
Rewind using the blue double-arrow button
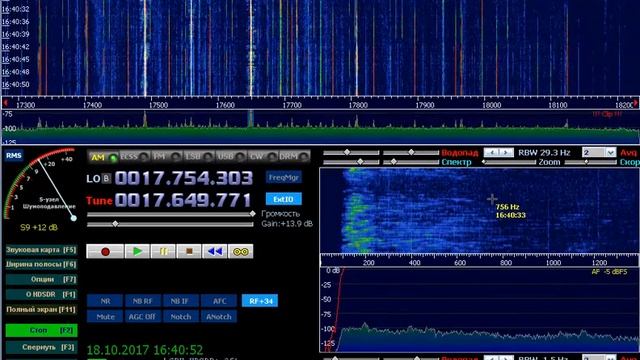(215, 251)
